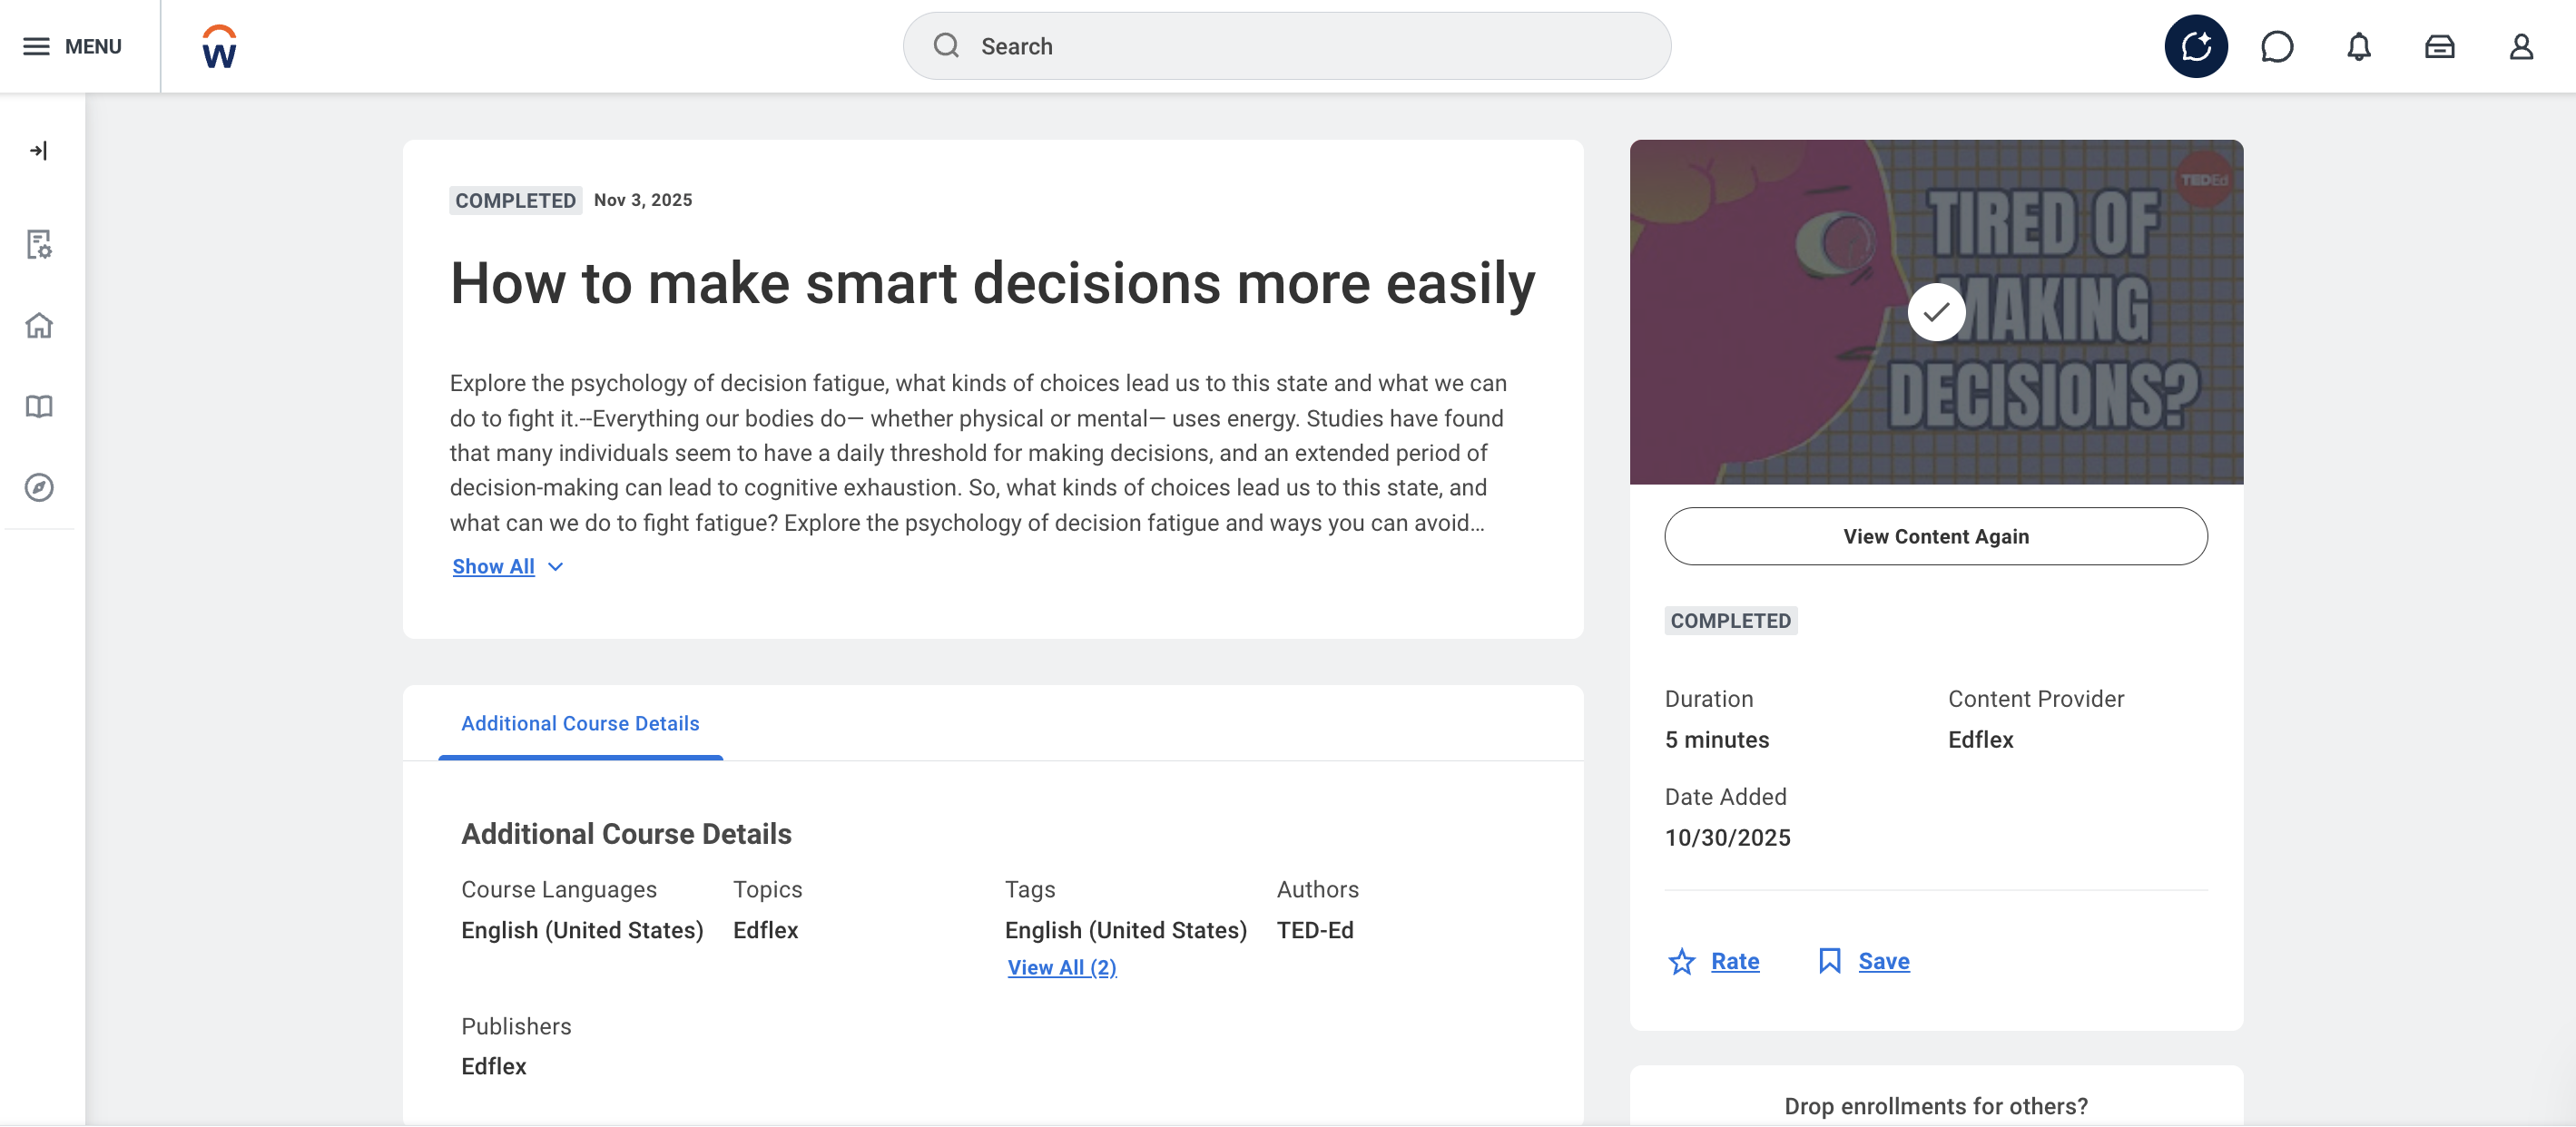Click the bookmark Save icon
Viewport: 2576px width, 1127px height.
click(1829, 962)
